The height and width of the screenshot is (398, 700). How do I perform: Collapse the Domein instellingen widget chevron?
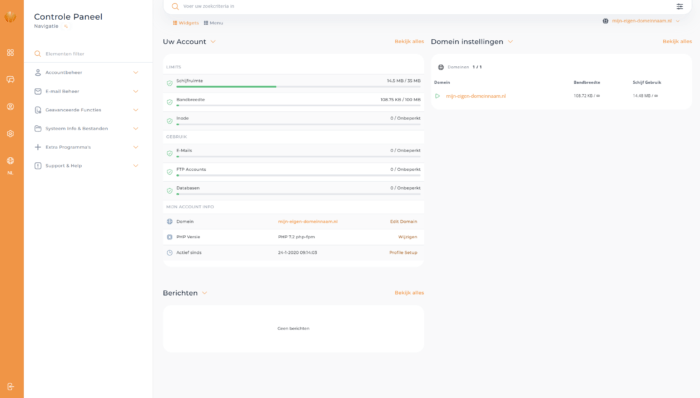(510, 41)
